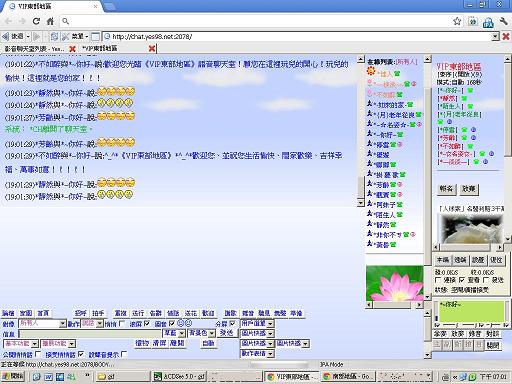The image size is (512, 384).
Task: Click the 送花 send flowers button
Action: [191, 313]
